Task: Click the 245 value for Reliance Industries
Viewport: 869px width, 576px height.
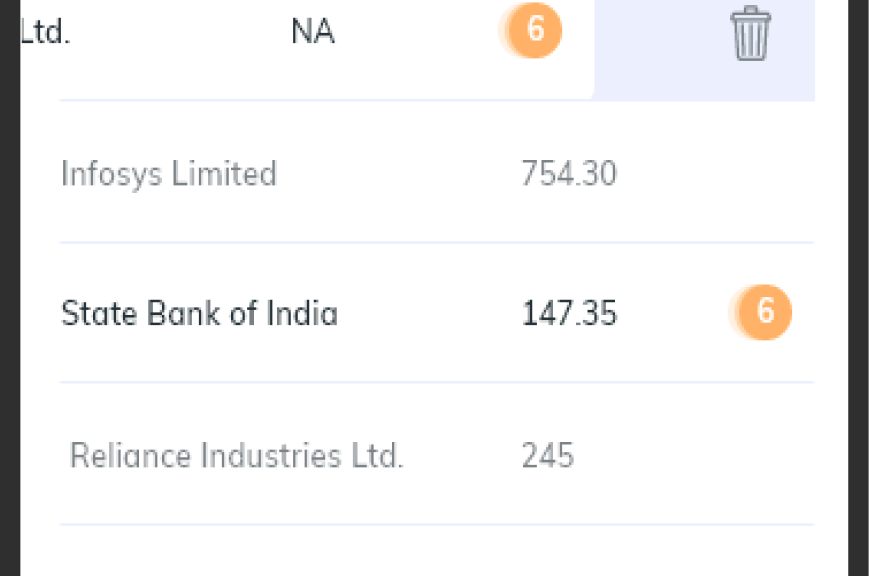Action: (548, 456)
